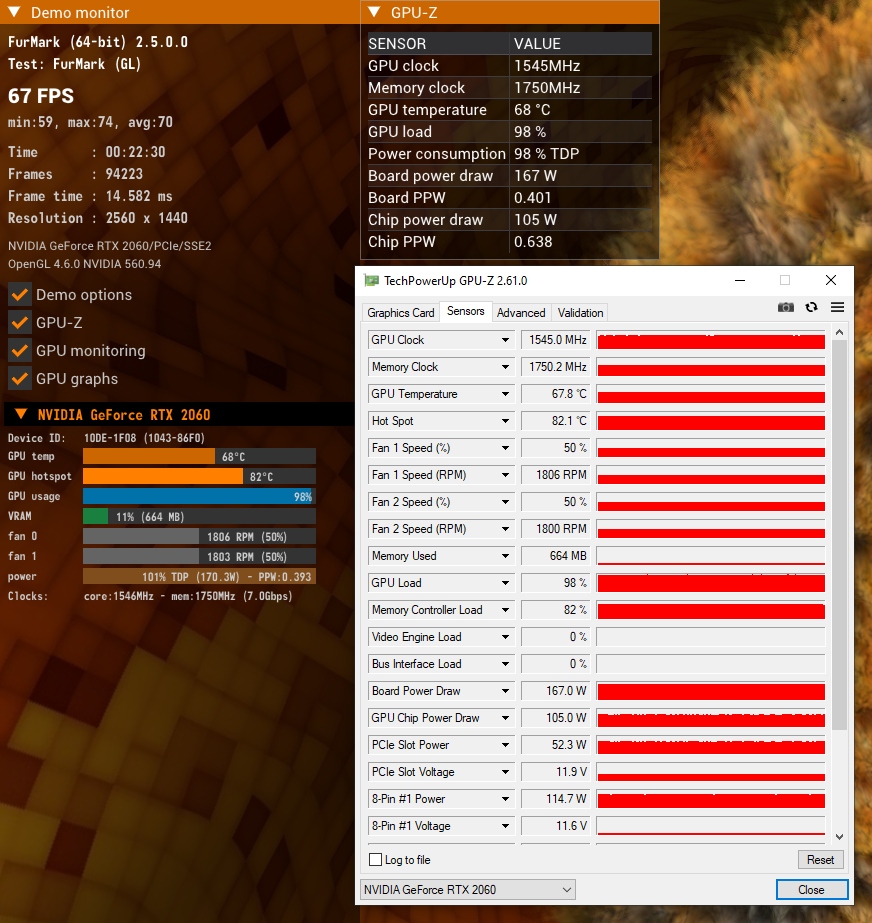Click the Memory Used red history graph
The height and width of the screenshot is (923, 872).
pos(711,556)
